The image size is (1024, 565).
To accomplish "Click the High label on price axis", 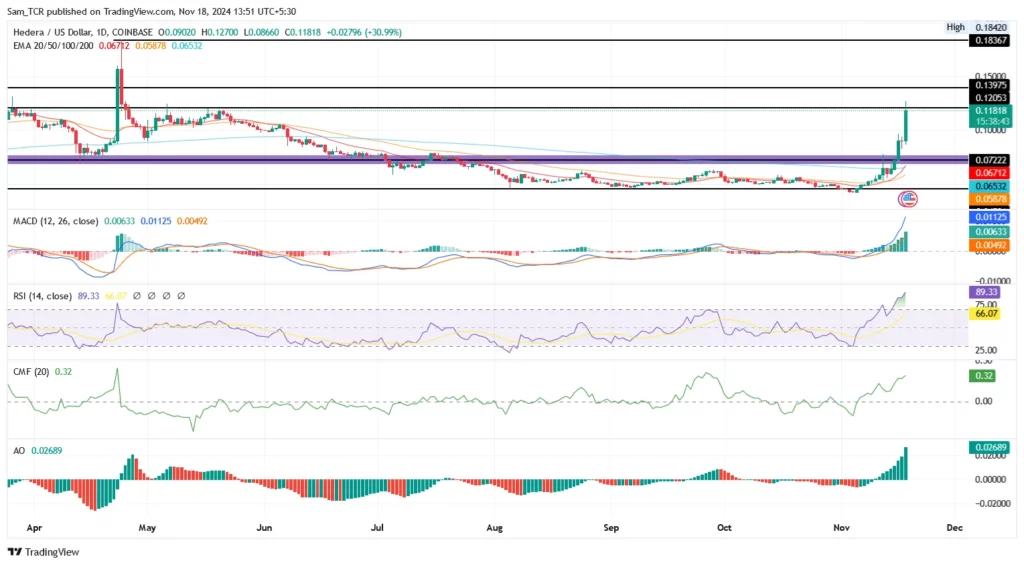I will (x=955, y=27).
